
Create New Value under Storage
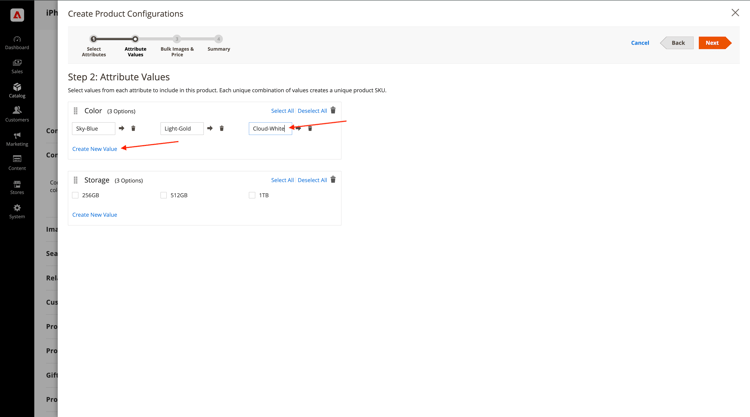click(x=95, y=215)
